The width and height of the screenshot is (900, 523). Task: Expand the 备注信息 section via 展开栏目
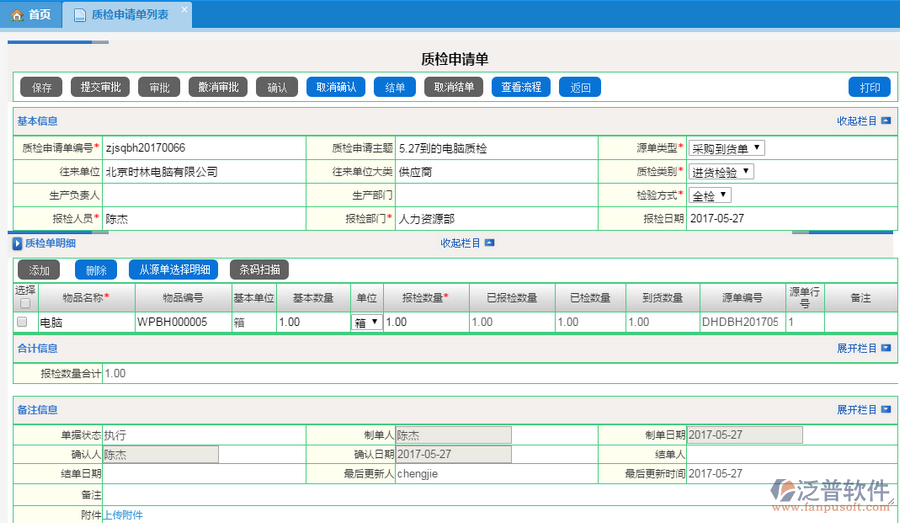[x=863, y=410]
